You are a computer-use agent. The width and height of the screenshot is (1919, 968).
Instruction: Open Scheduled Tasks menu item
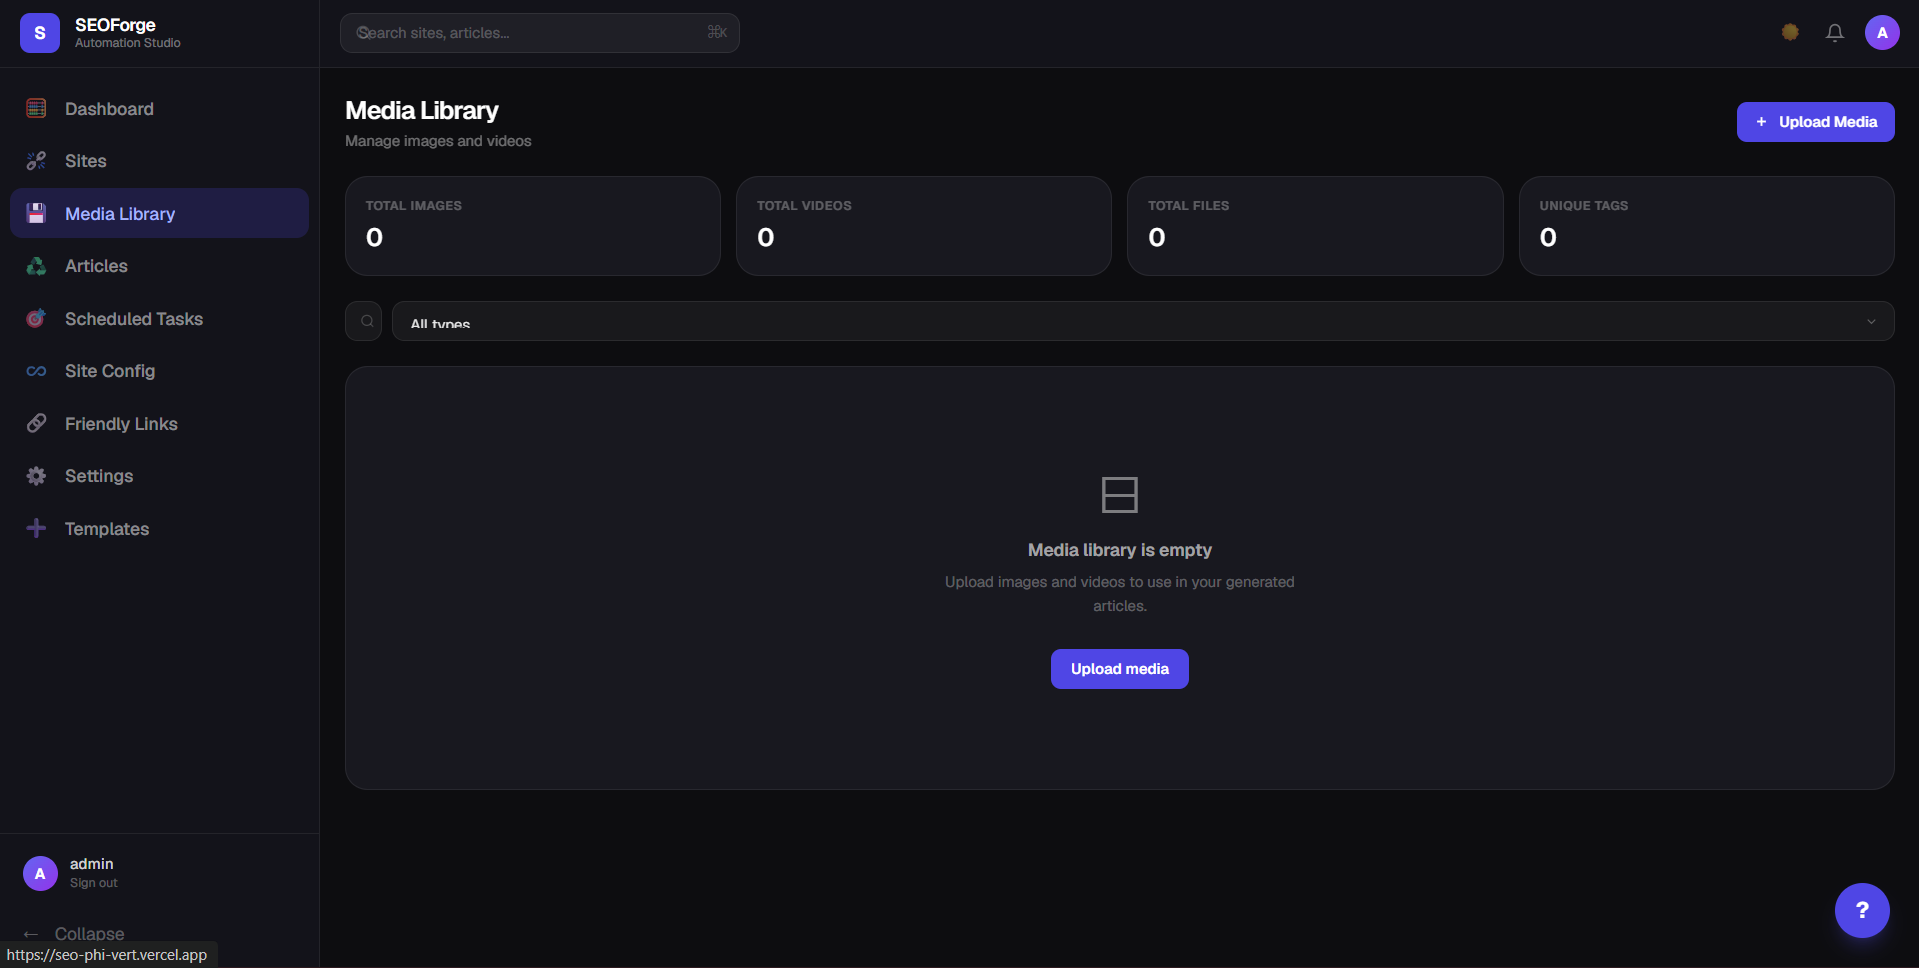[159, 318]
